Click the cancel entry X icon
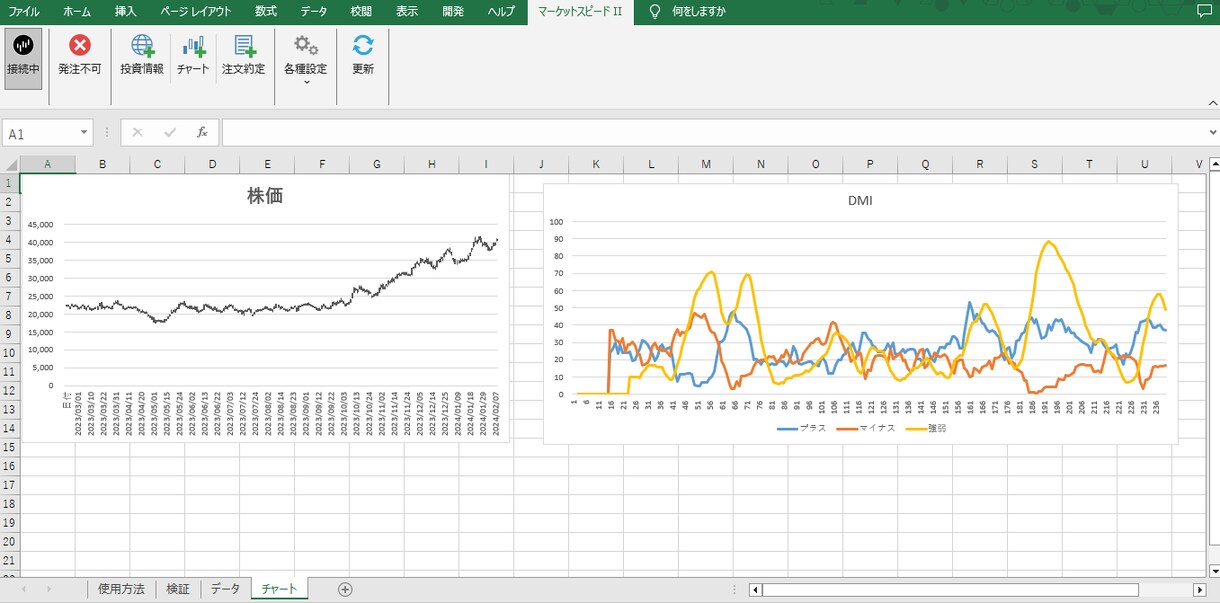The height and width of the screenshot is (603, 1220). pyautogui.click(x=137, y=132)
